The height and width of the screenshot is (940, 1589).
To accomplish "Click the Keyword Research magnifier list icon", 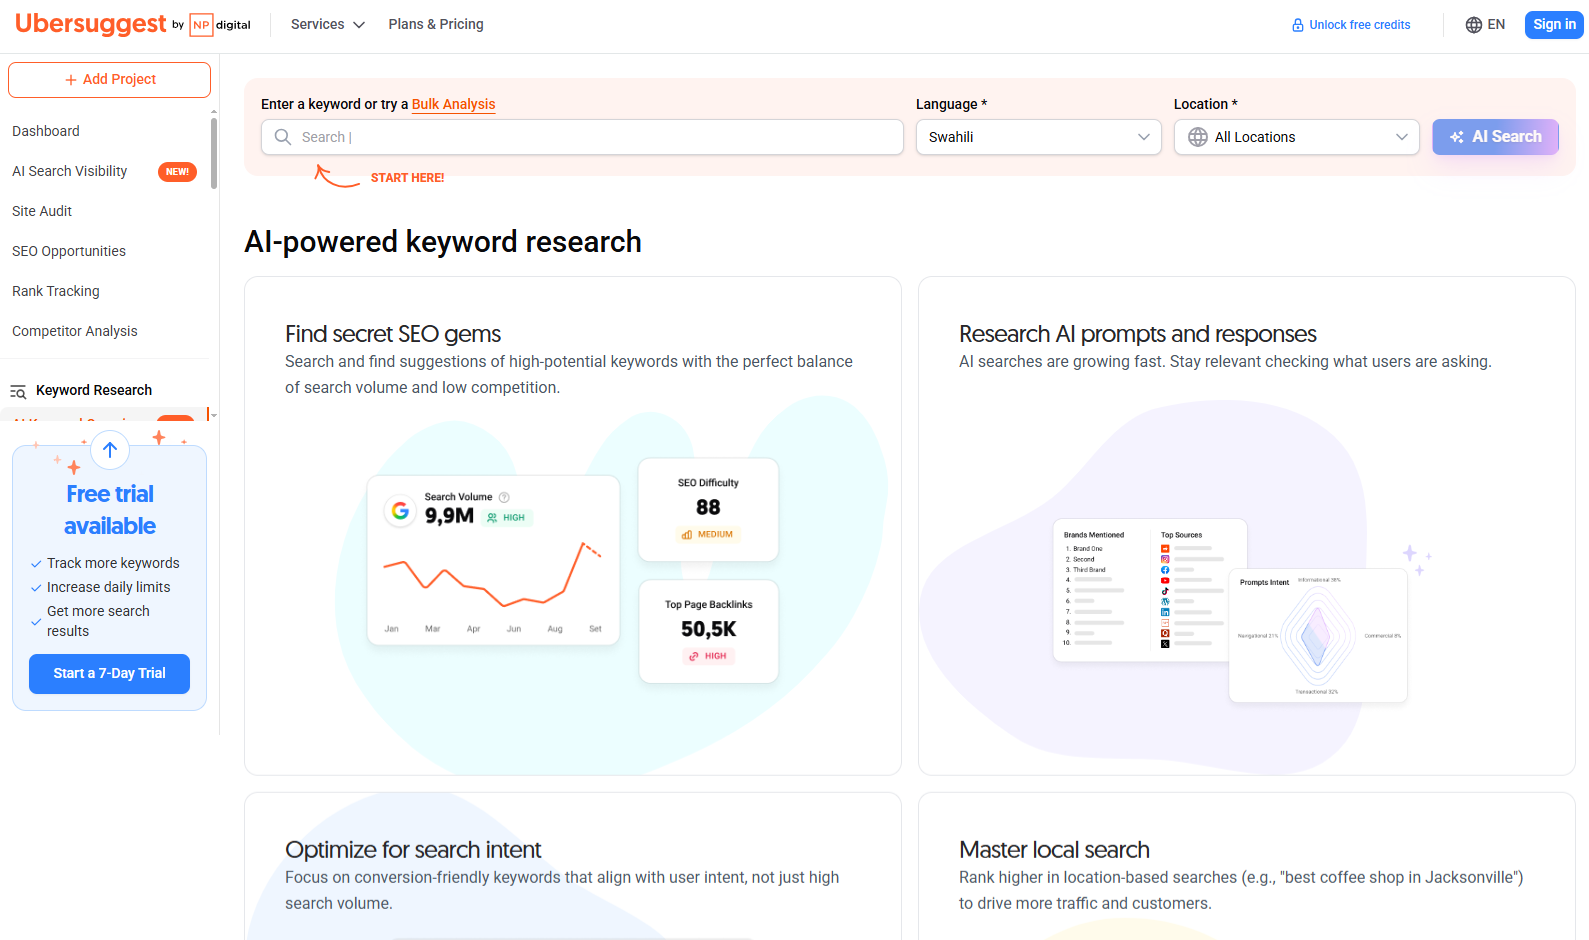I will (x=18, y=391).
